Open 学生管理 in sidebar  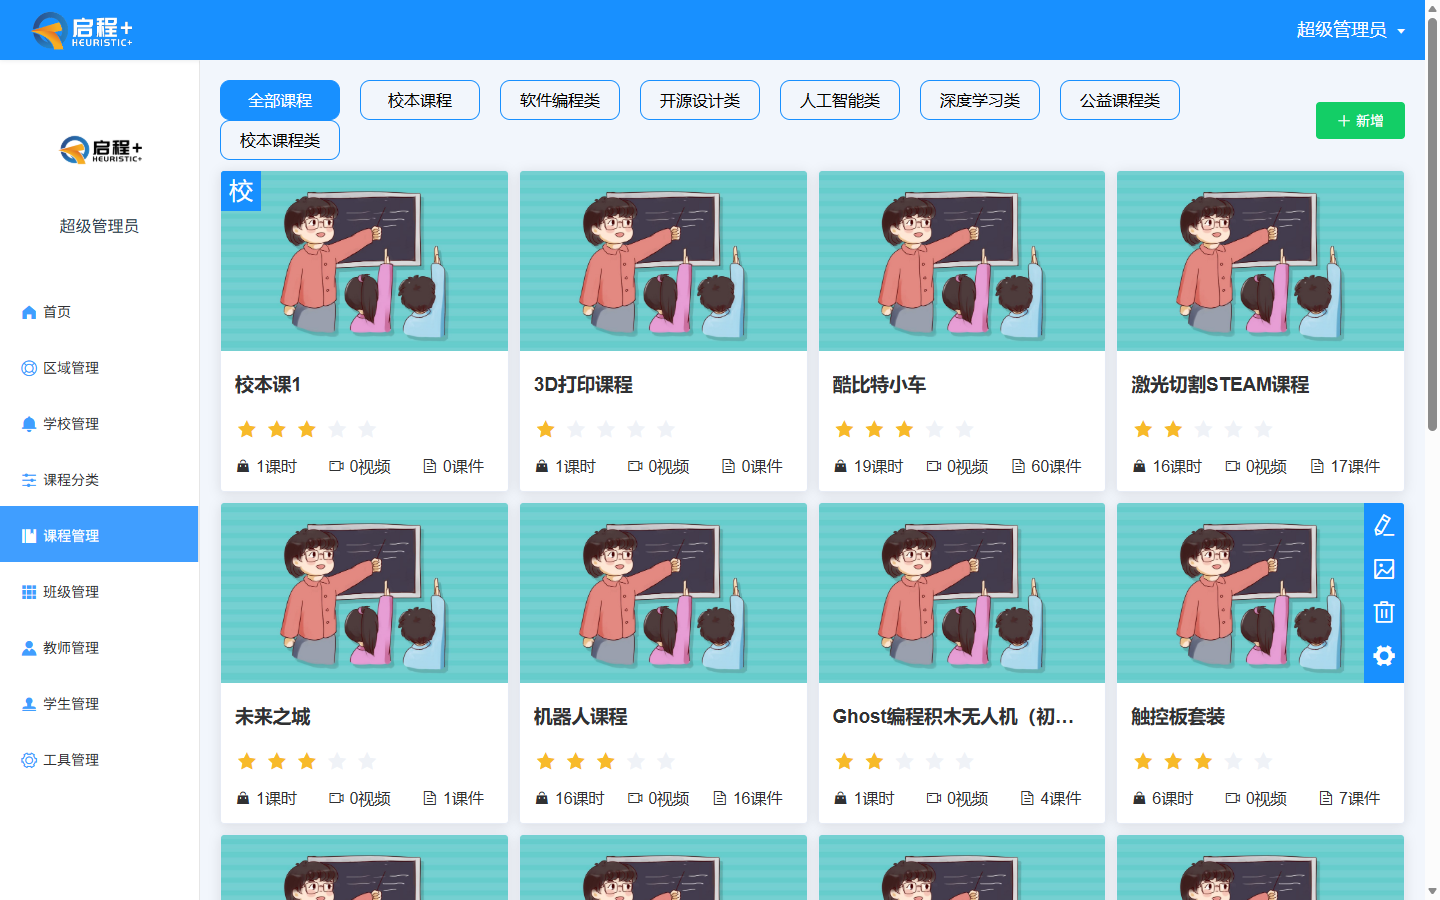[x=99, y=704]
